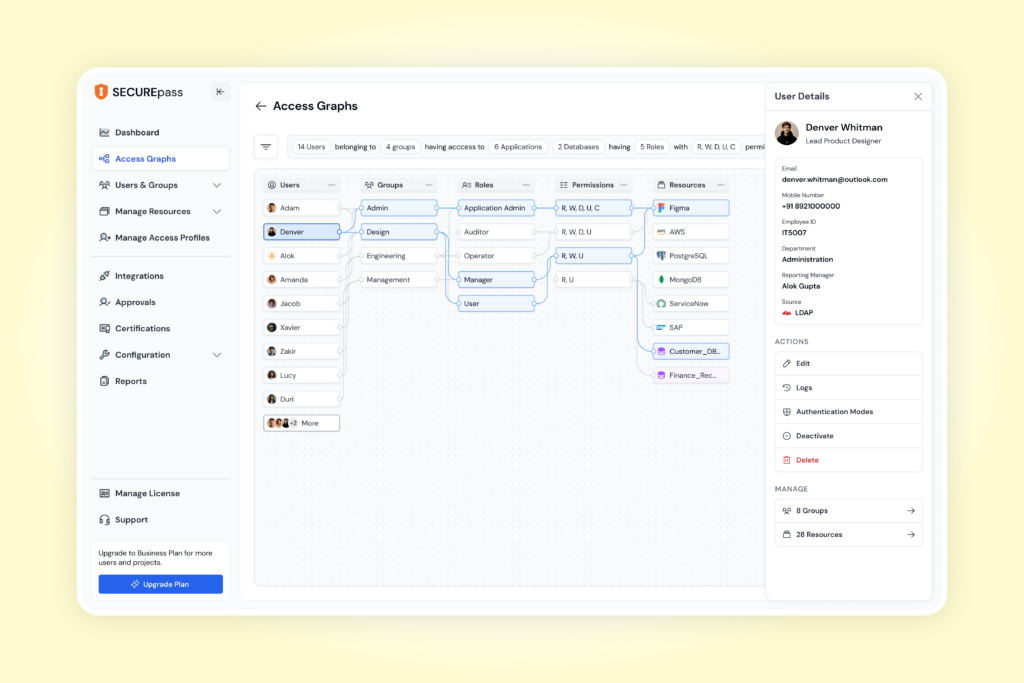Image resolution: width=1024 pixels, height=683 pixels.
Task: Open the 8 Groups manage row
Action: point(848,511)
